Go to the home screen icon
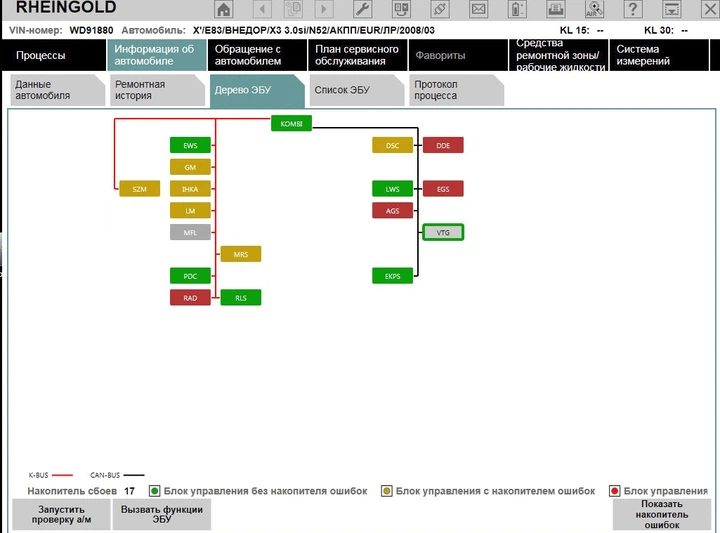Viewport: 720px width, 533px height. pos(224,9)
